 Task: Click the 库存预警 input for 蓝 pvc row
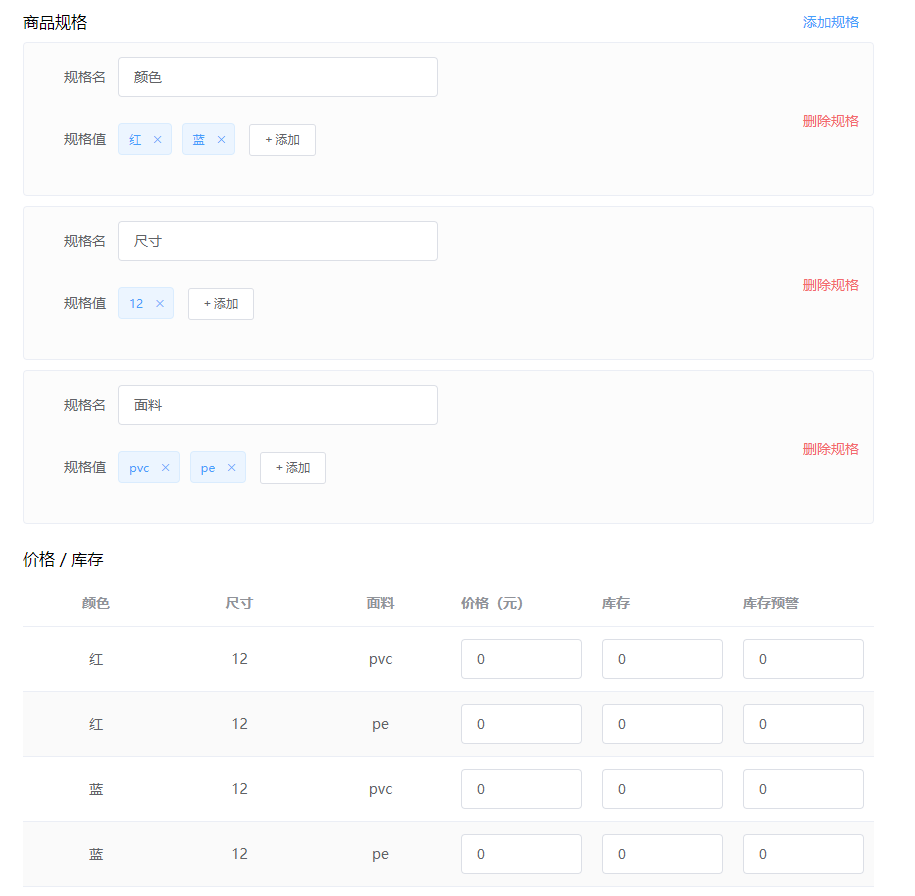[803, 789]
